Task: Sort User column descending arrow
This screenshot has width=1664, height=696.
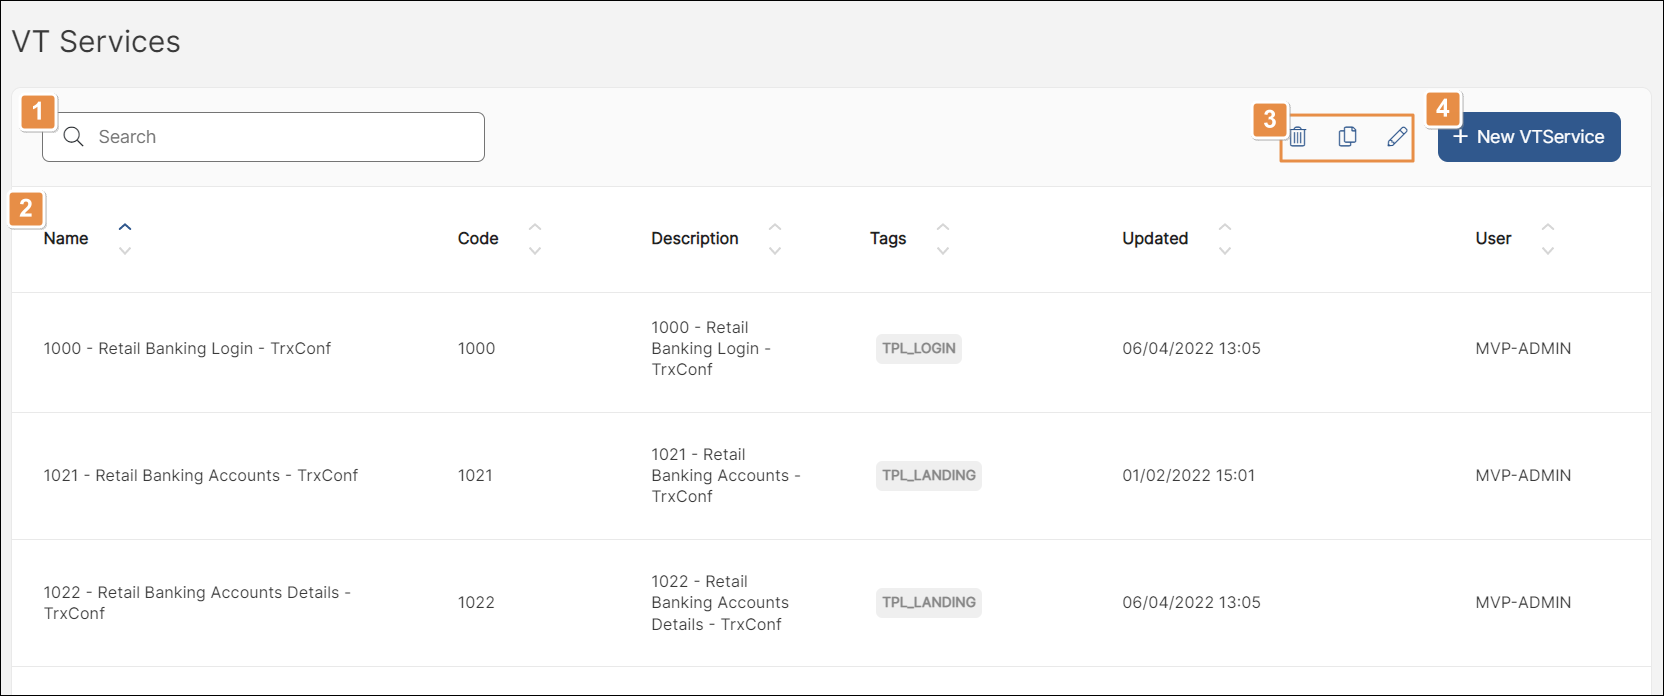Action: point(1548,251)
